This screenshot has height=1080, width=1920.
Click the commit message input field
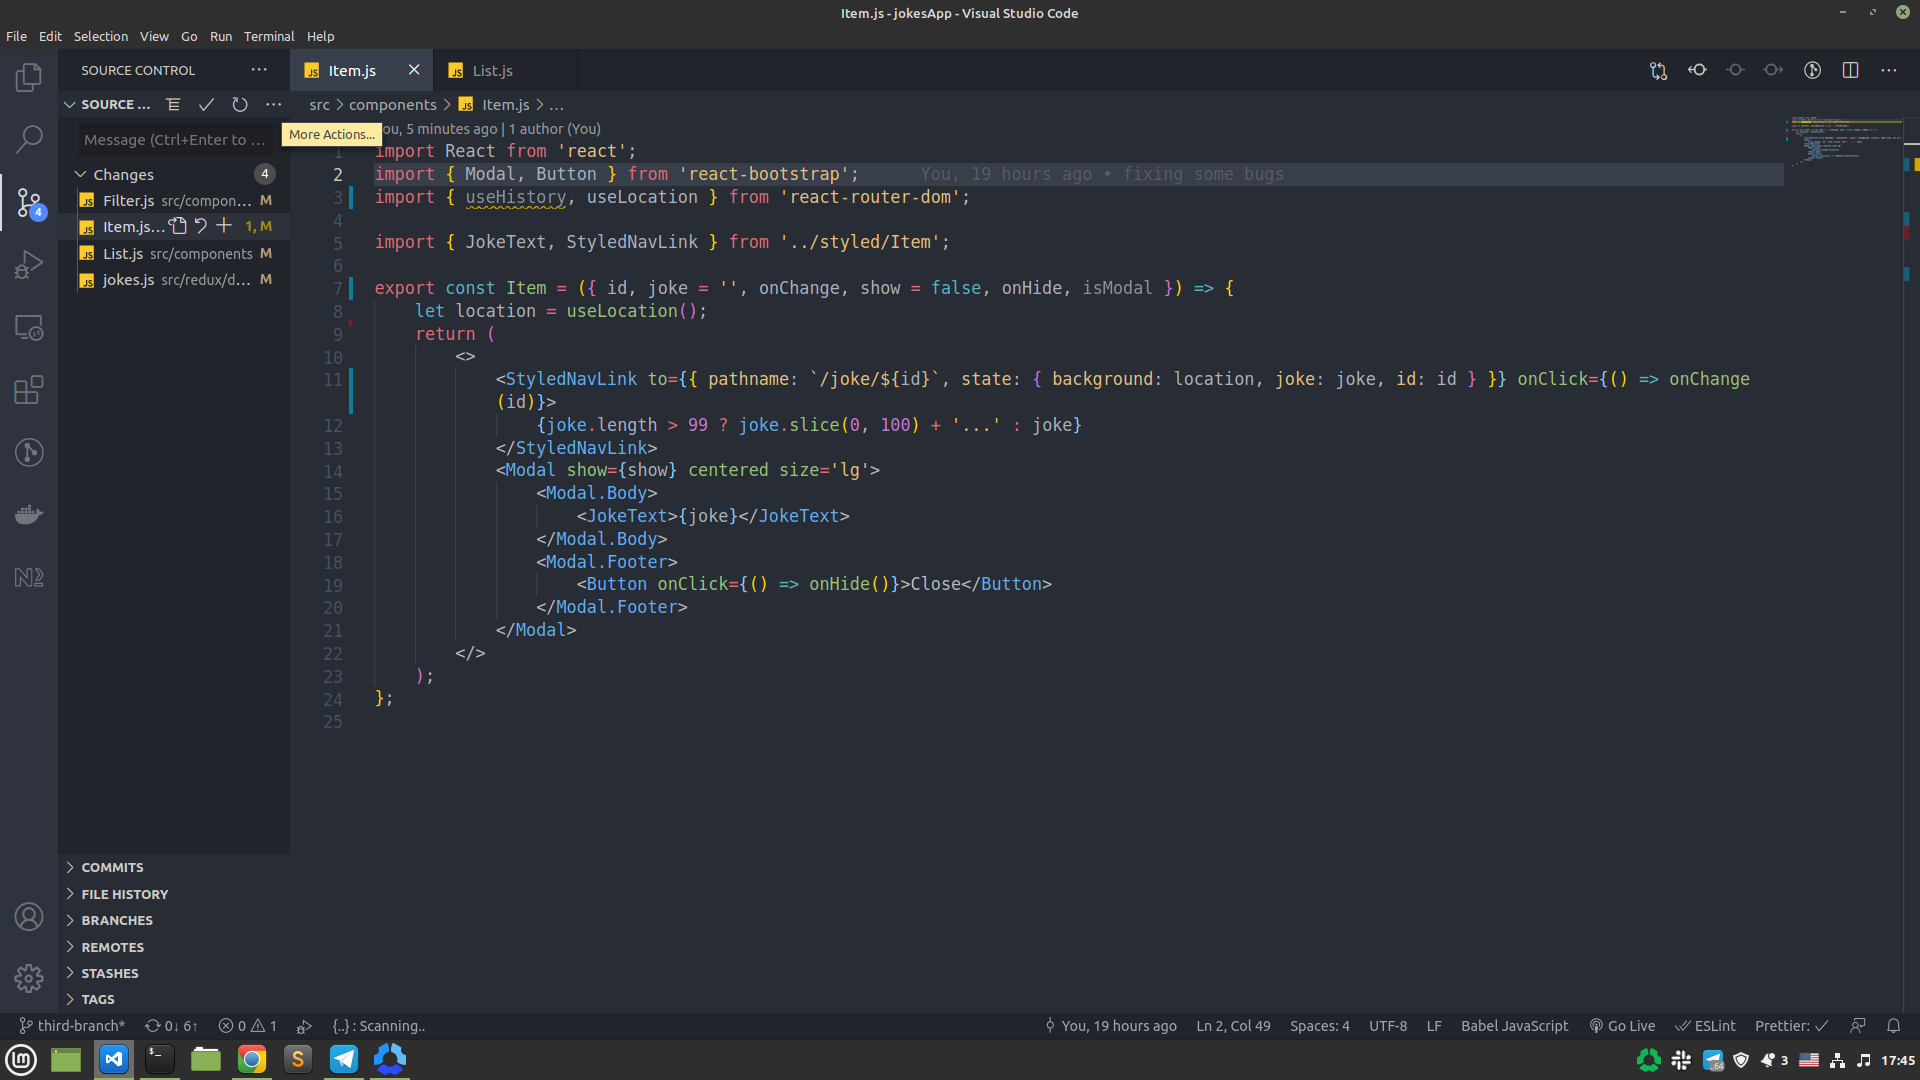click(175, 140)
